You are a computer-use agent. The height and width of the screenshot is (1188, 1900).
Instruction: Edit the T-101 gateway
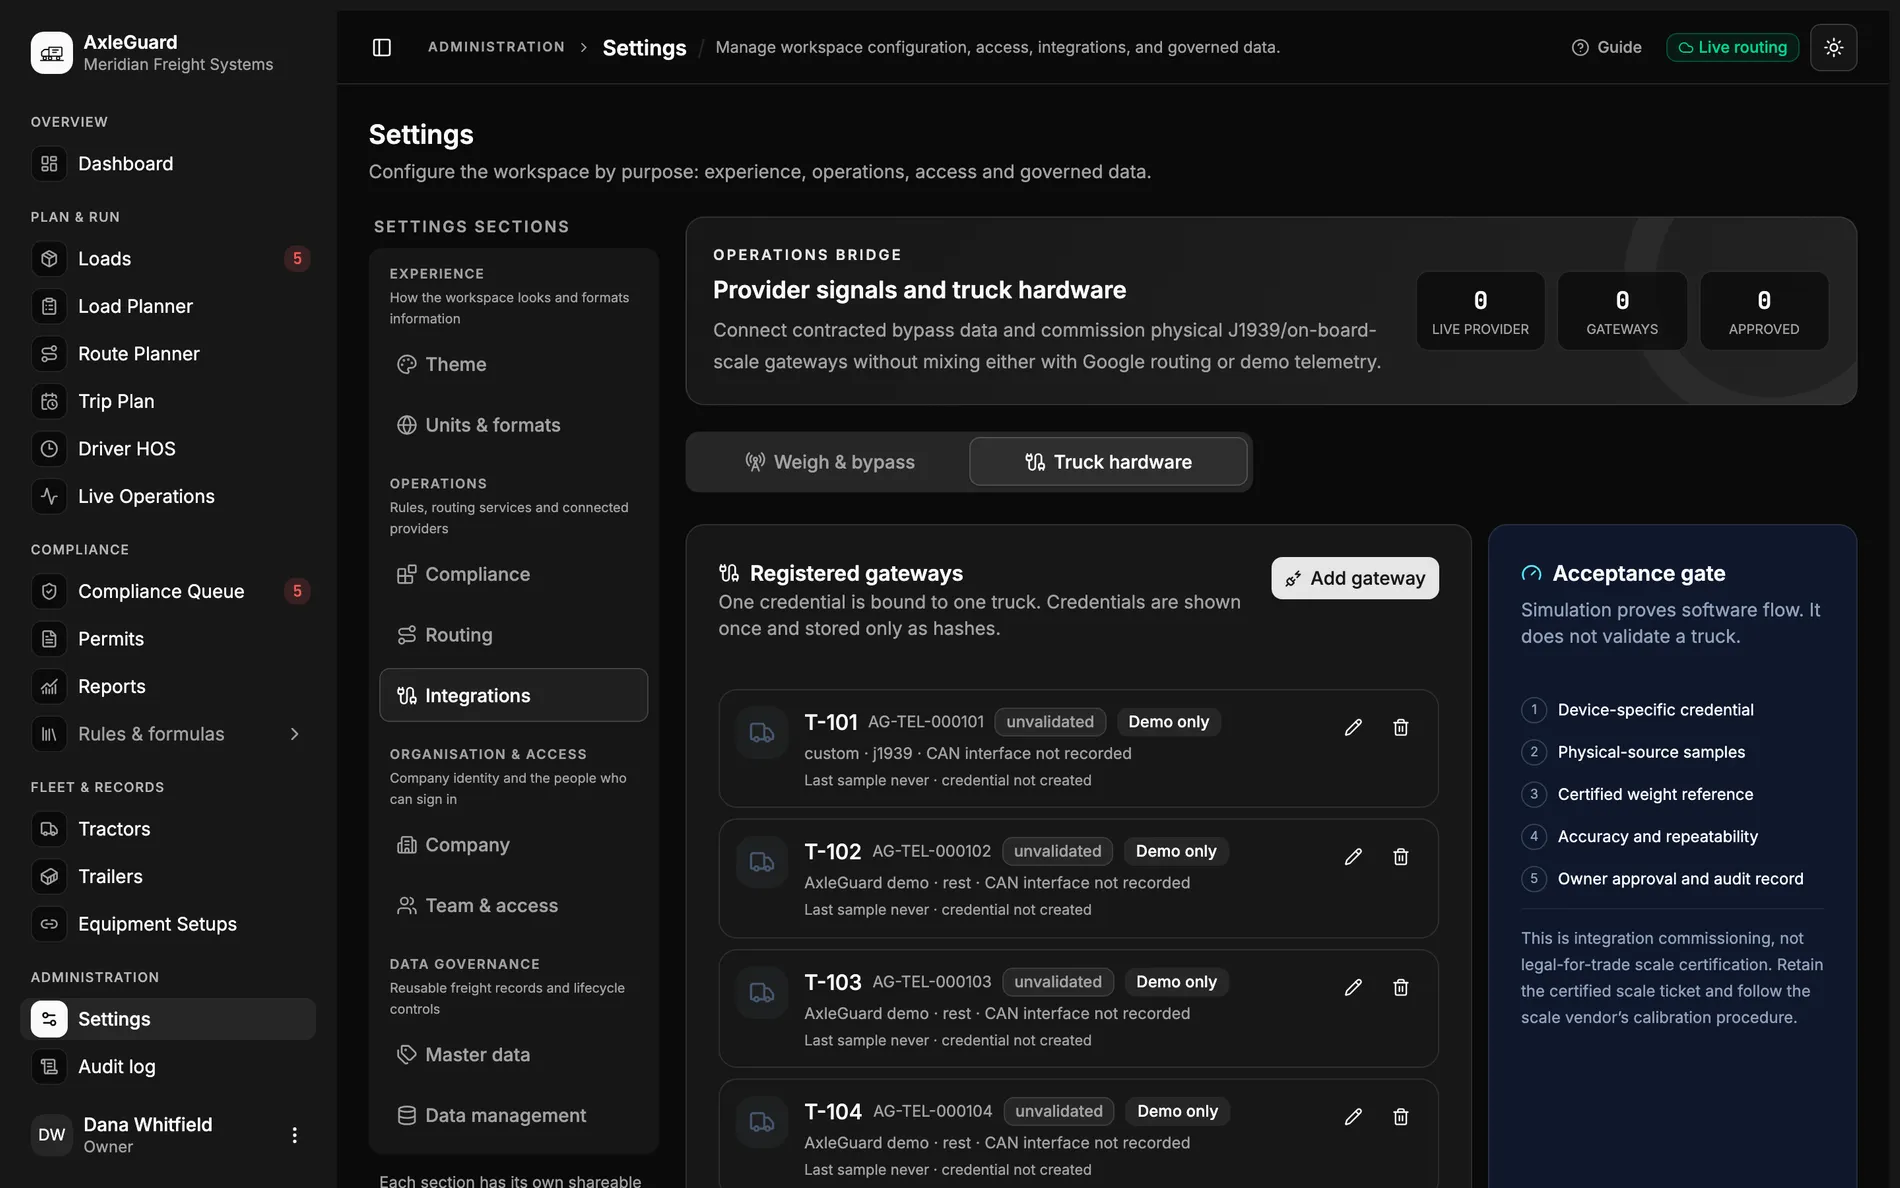(1353, 727)
